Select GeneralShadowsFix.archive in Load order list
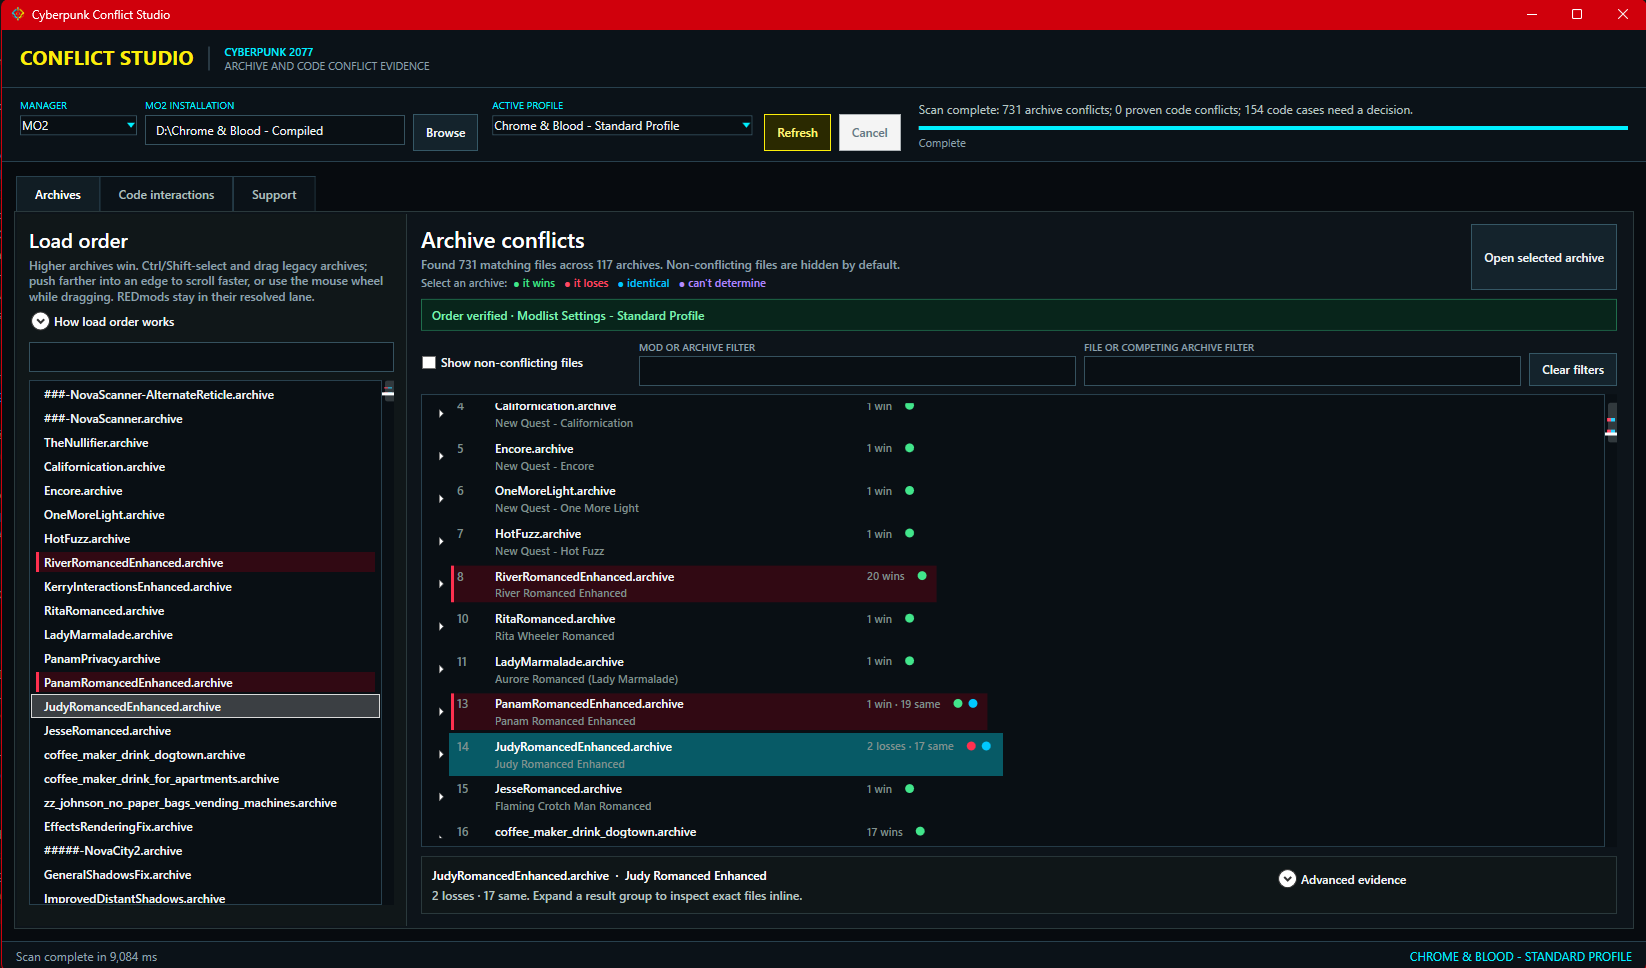Screen dimensions: 1646x968 206,875
